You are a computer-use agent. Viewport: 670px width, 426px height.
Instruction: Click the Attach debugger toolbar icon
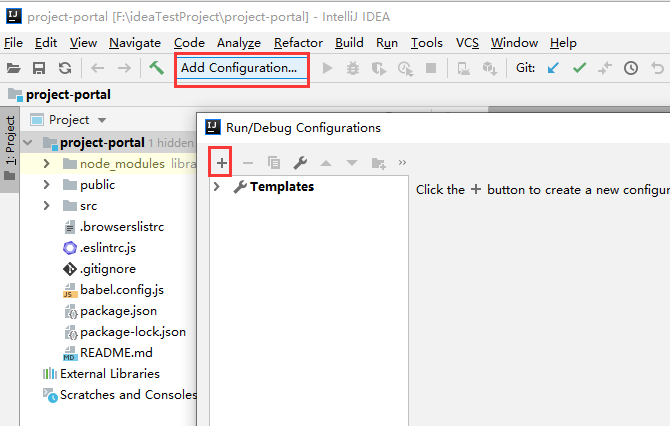coord(464,68)
